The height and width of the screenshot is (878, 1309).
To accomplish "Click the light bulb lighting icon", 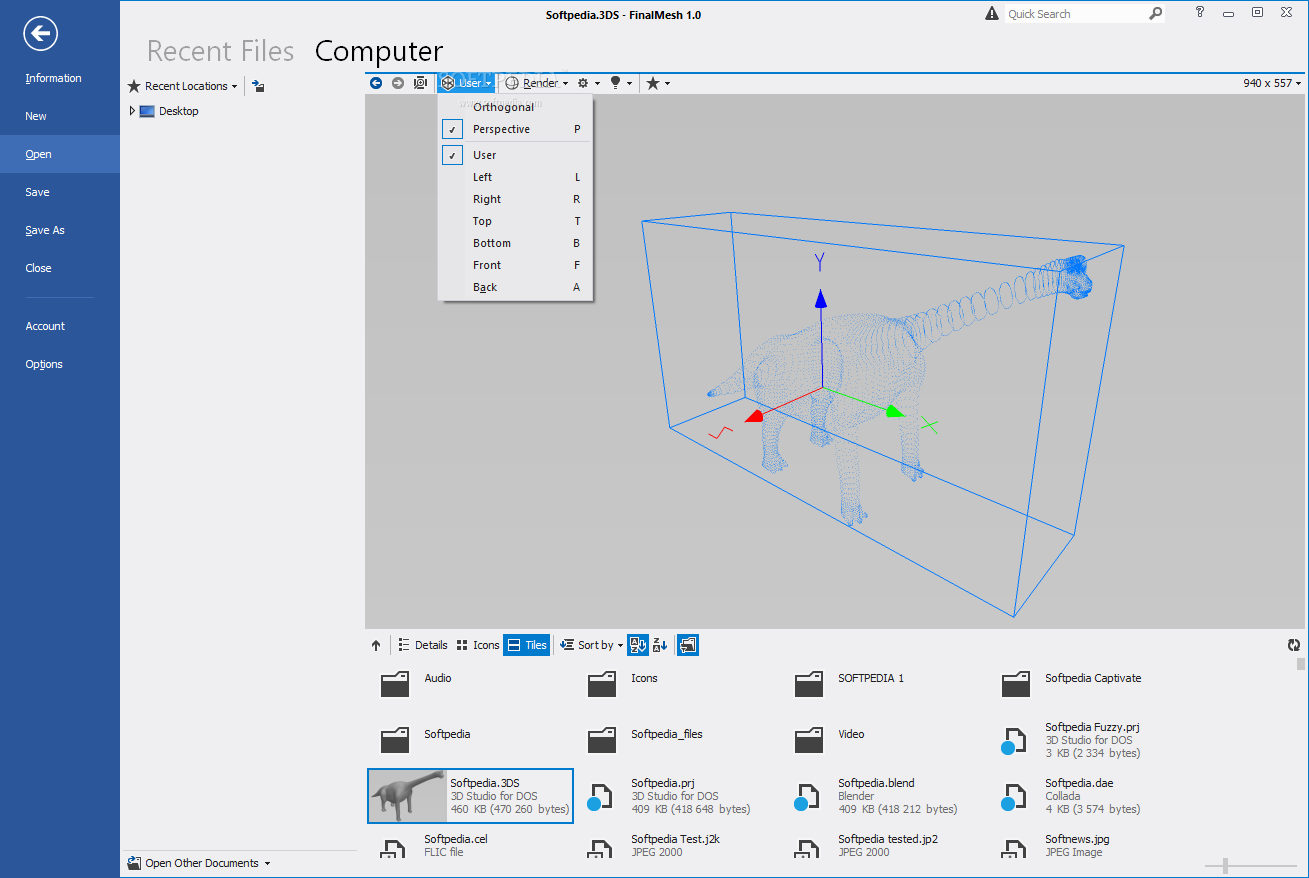I will click(616, 83).
